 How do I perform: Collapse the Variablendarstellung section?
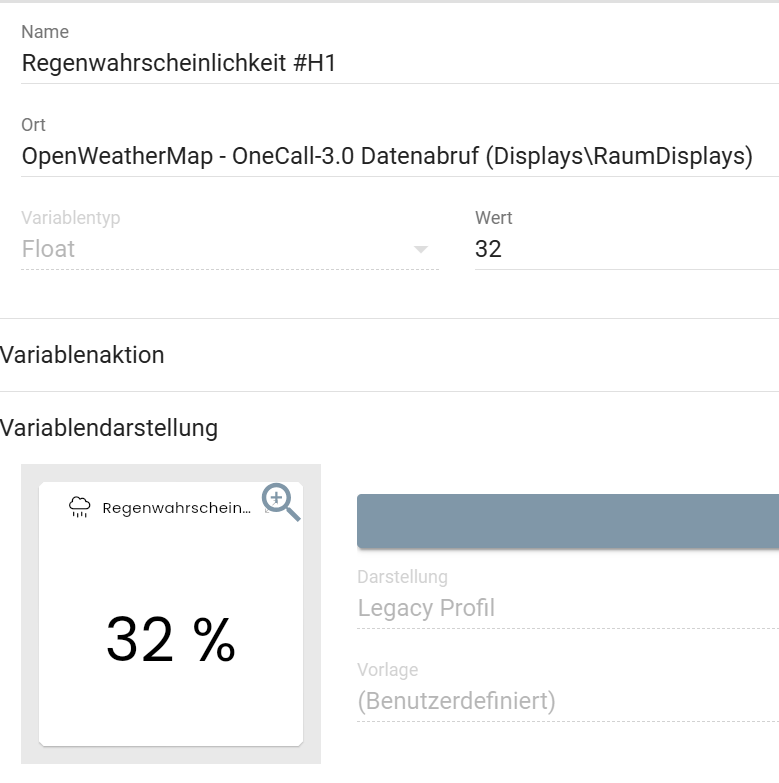(x=109, y=428)
